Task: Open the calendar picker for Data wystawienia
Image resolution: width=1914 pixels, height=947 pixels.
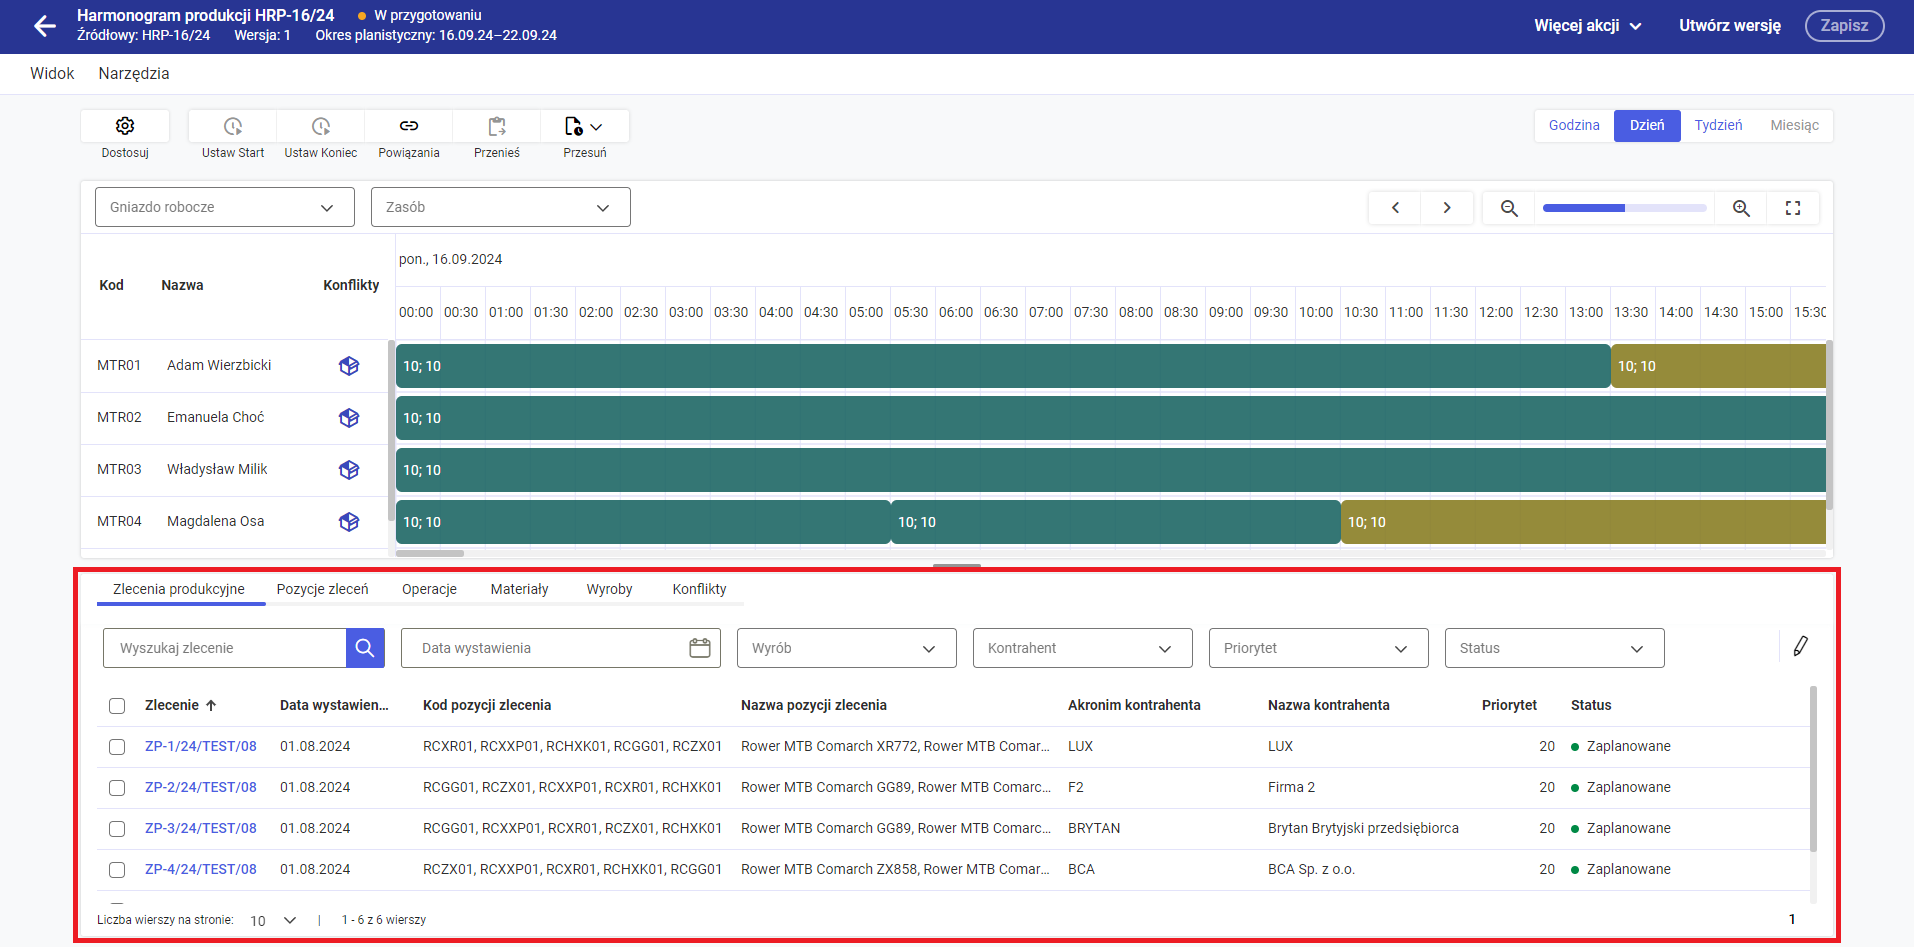Action: [x=700, y=648]
